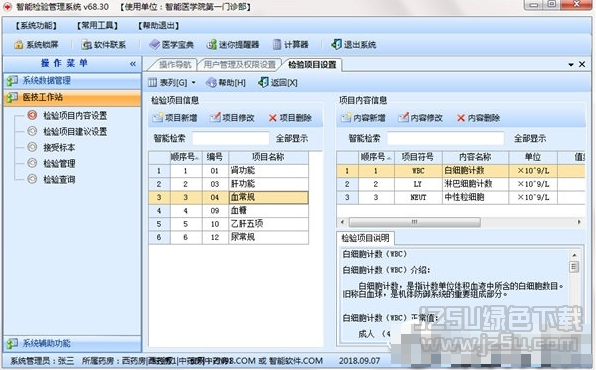This screenshot has width=596, height=370.
Task: Select the 血糖 row
Action: (228, 211)
